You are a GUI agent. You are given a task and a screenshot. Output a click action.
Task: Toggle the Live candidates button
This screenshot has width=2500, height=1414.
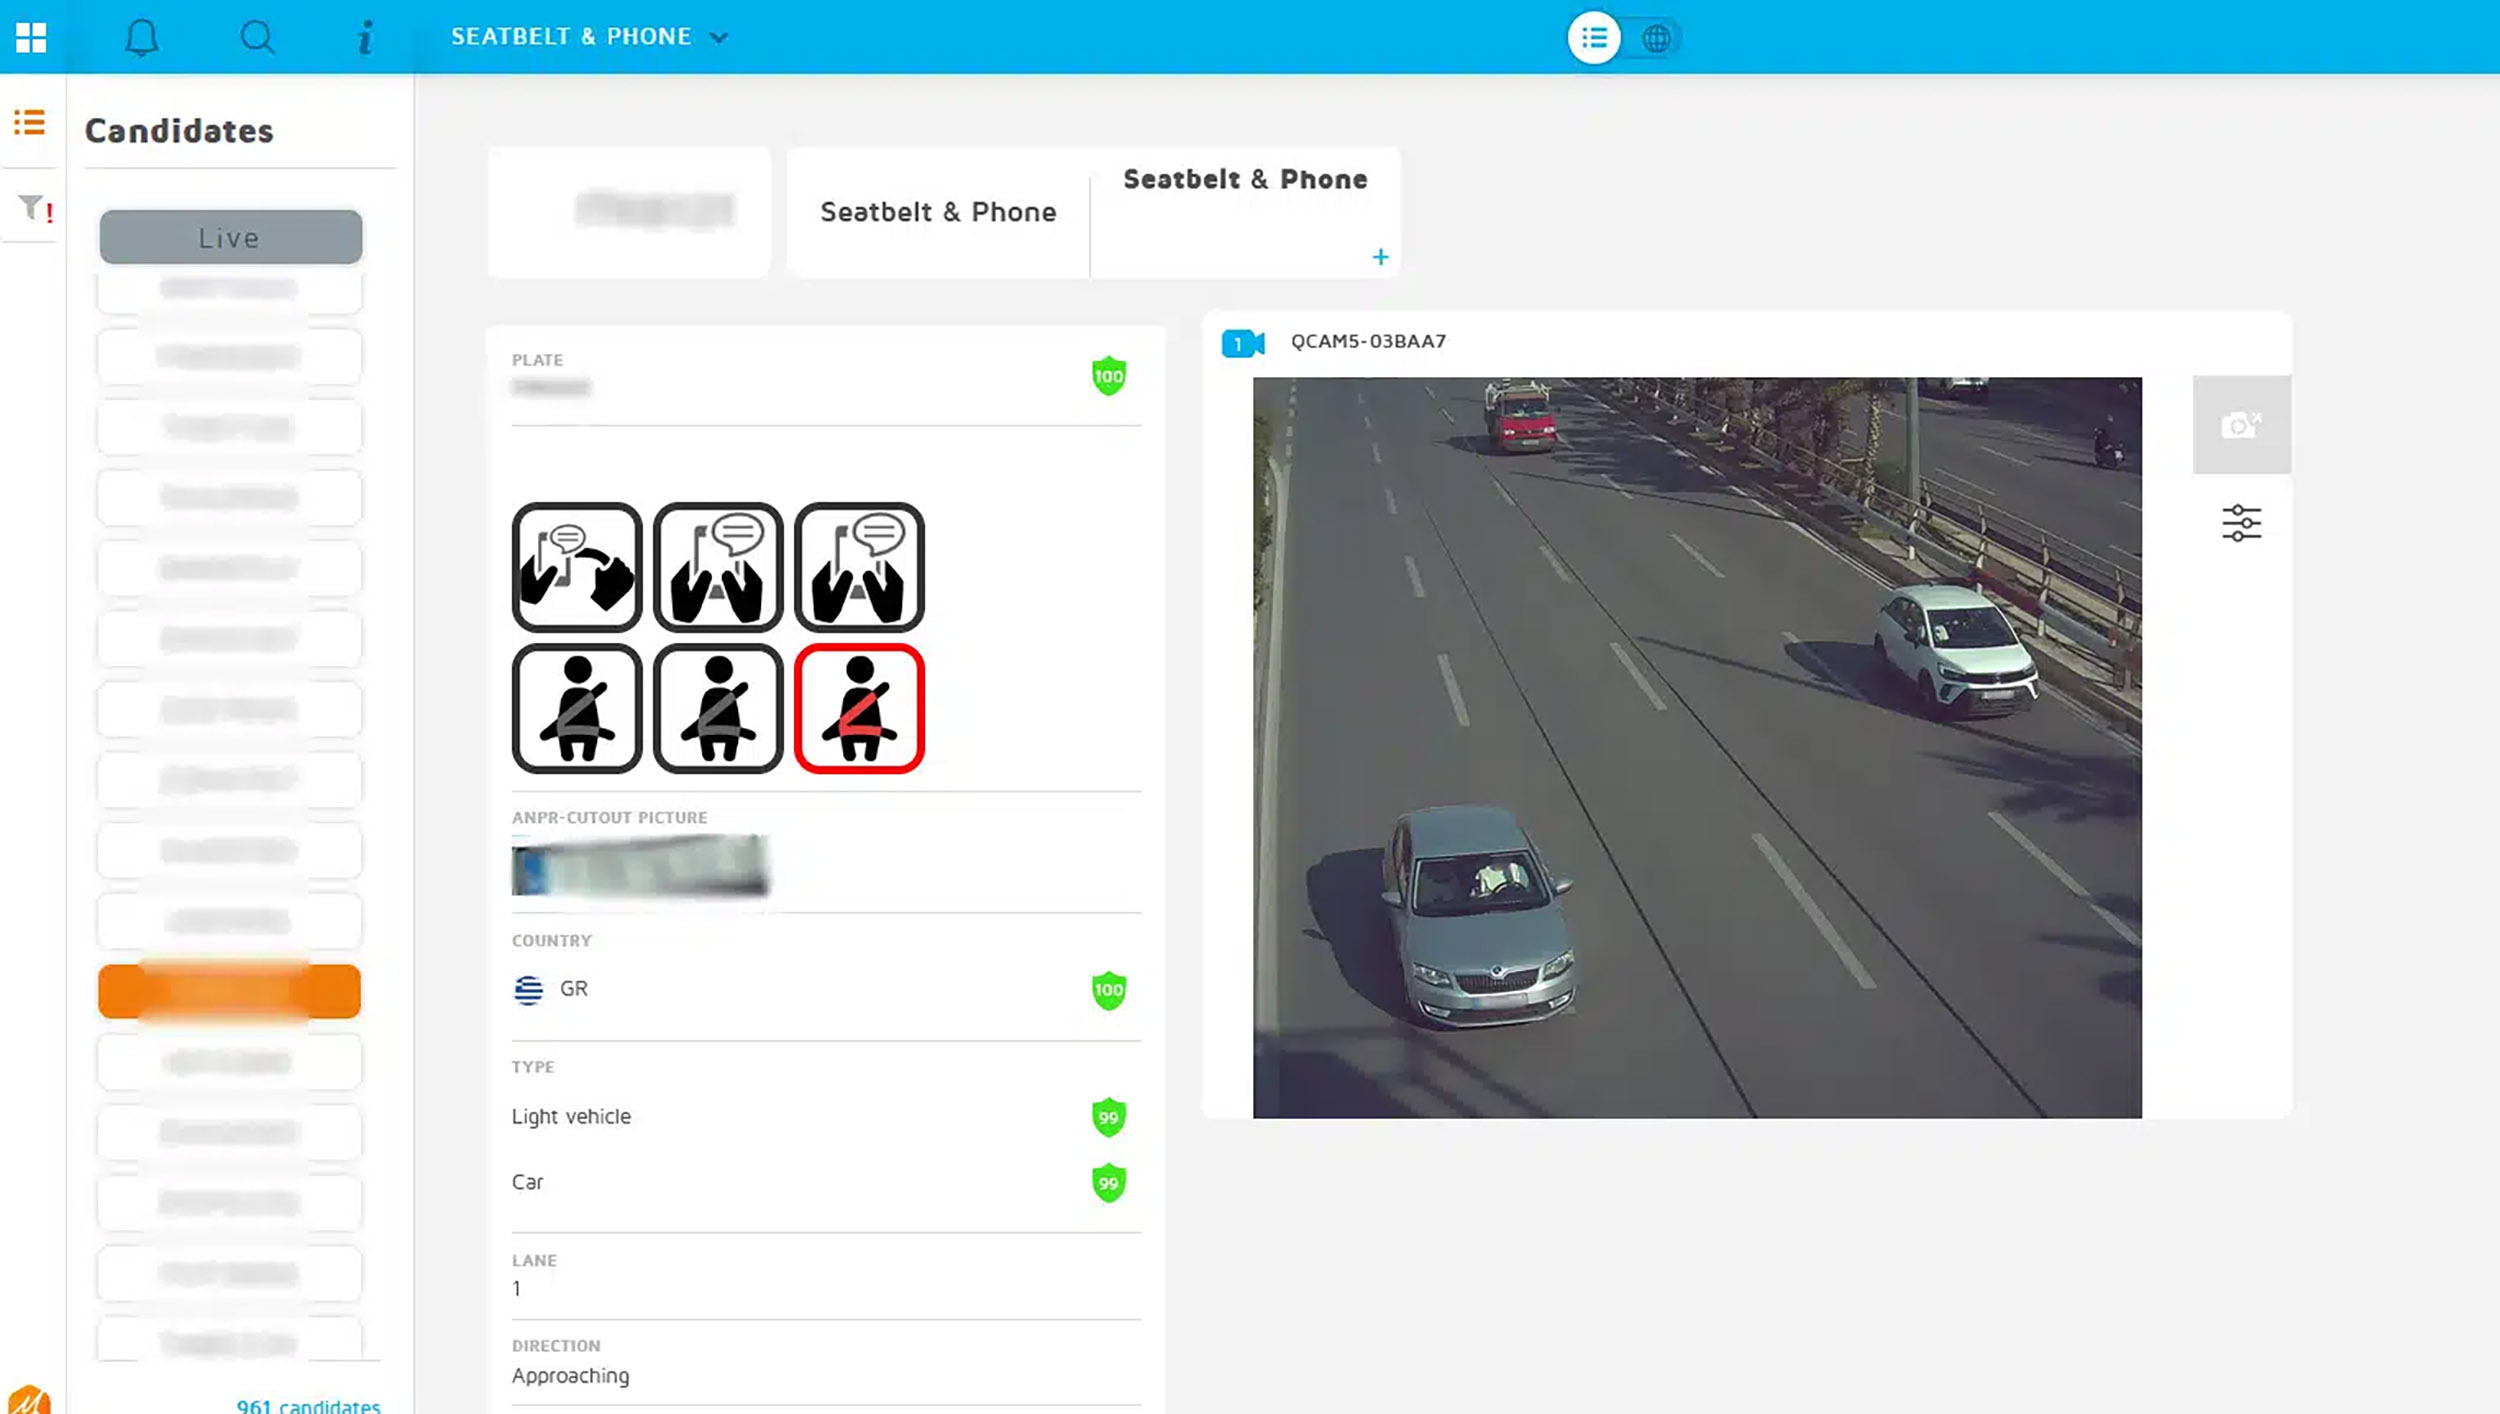(231, 237)
